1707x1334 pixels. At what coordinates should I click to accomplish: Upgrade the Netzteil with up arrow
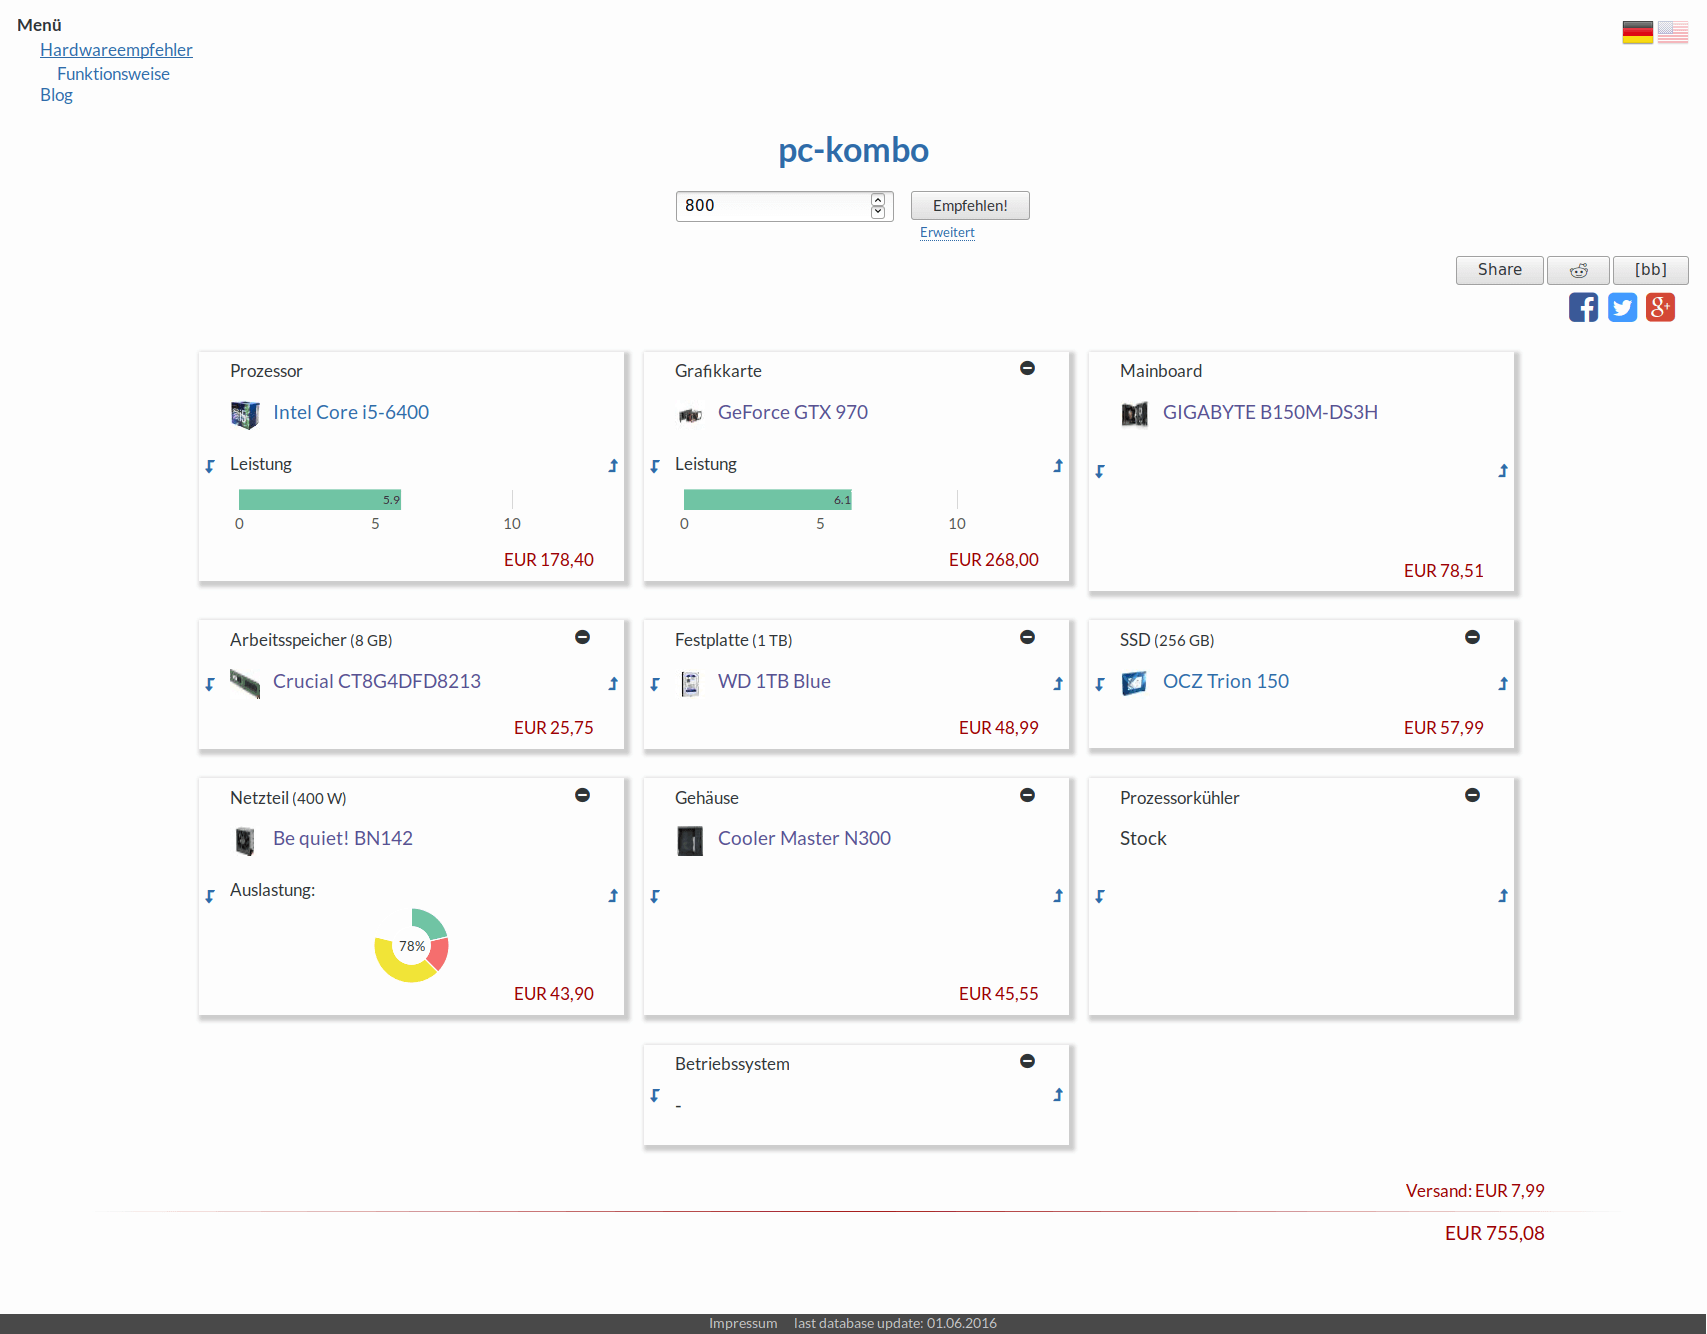(x=613, y=896)
